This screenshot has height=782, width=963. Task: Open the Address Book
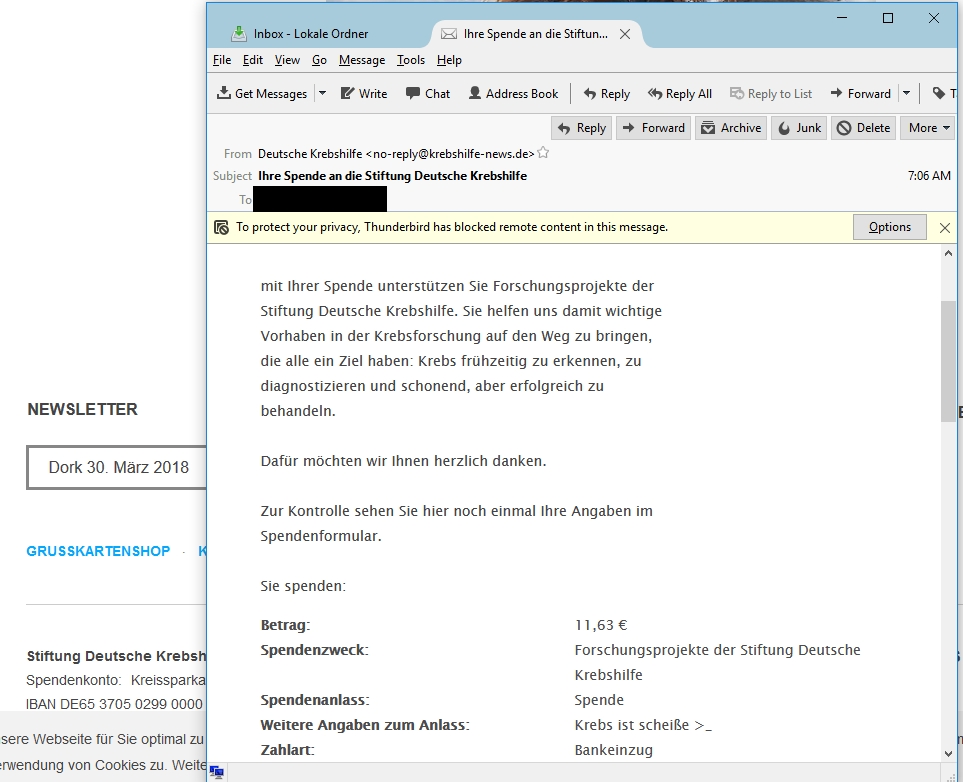(x=513, y=93)
